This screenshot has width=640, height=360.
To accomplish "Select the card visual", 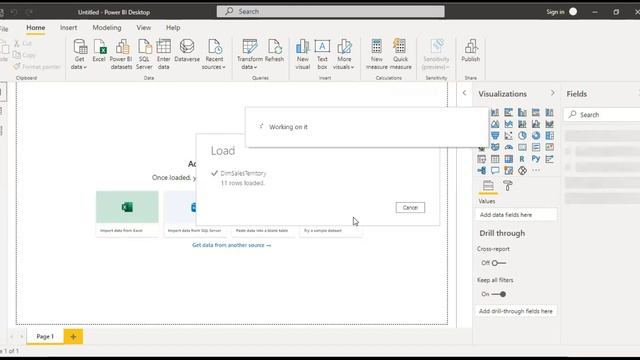I will tap(522, 147).
